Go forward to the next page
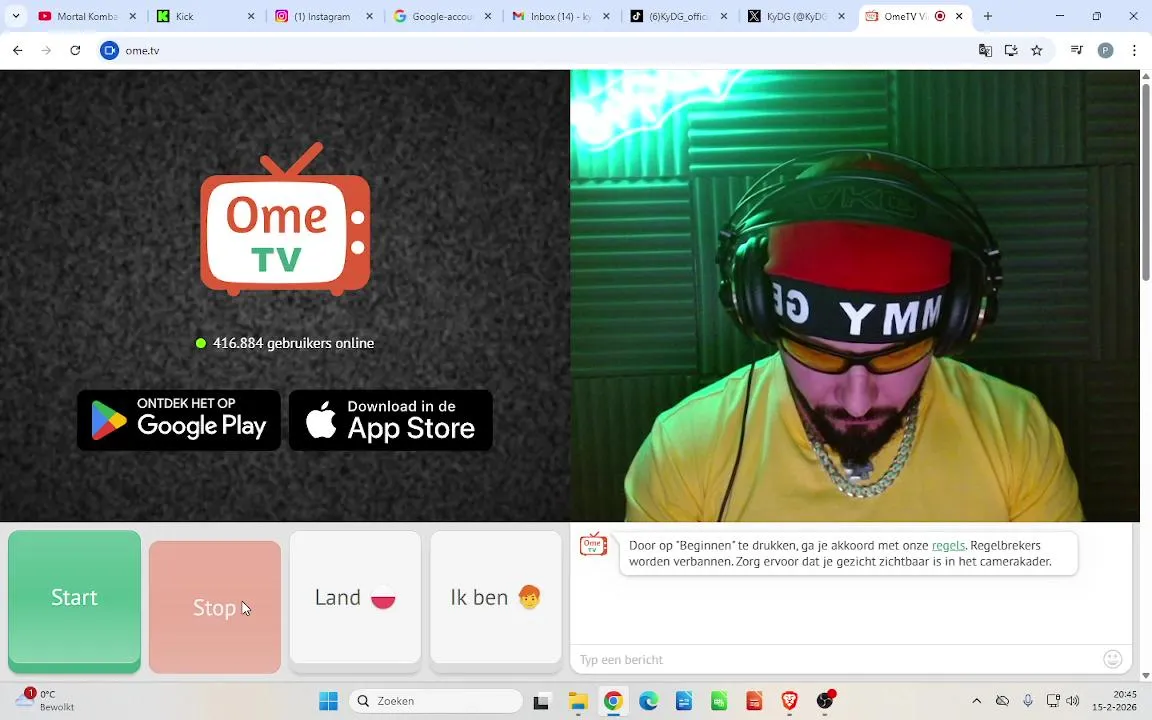Viewport: 1152px width, 720px height. (x=46, y=50)
